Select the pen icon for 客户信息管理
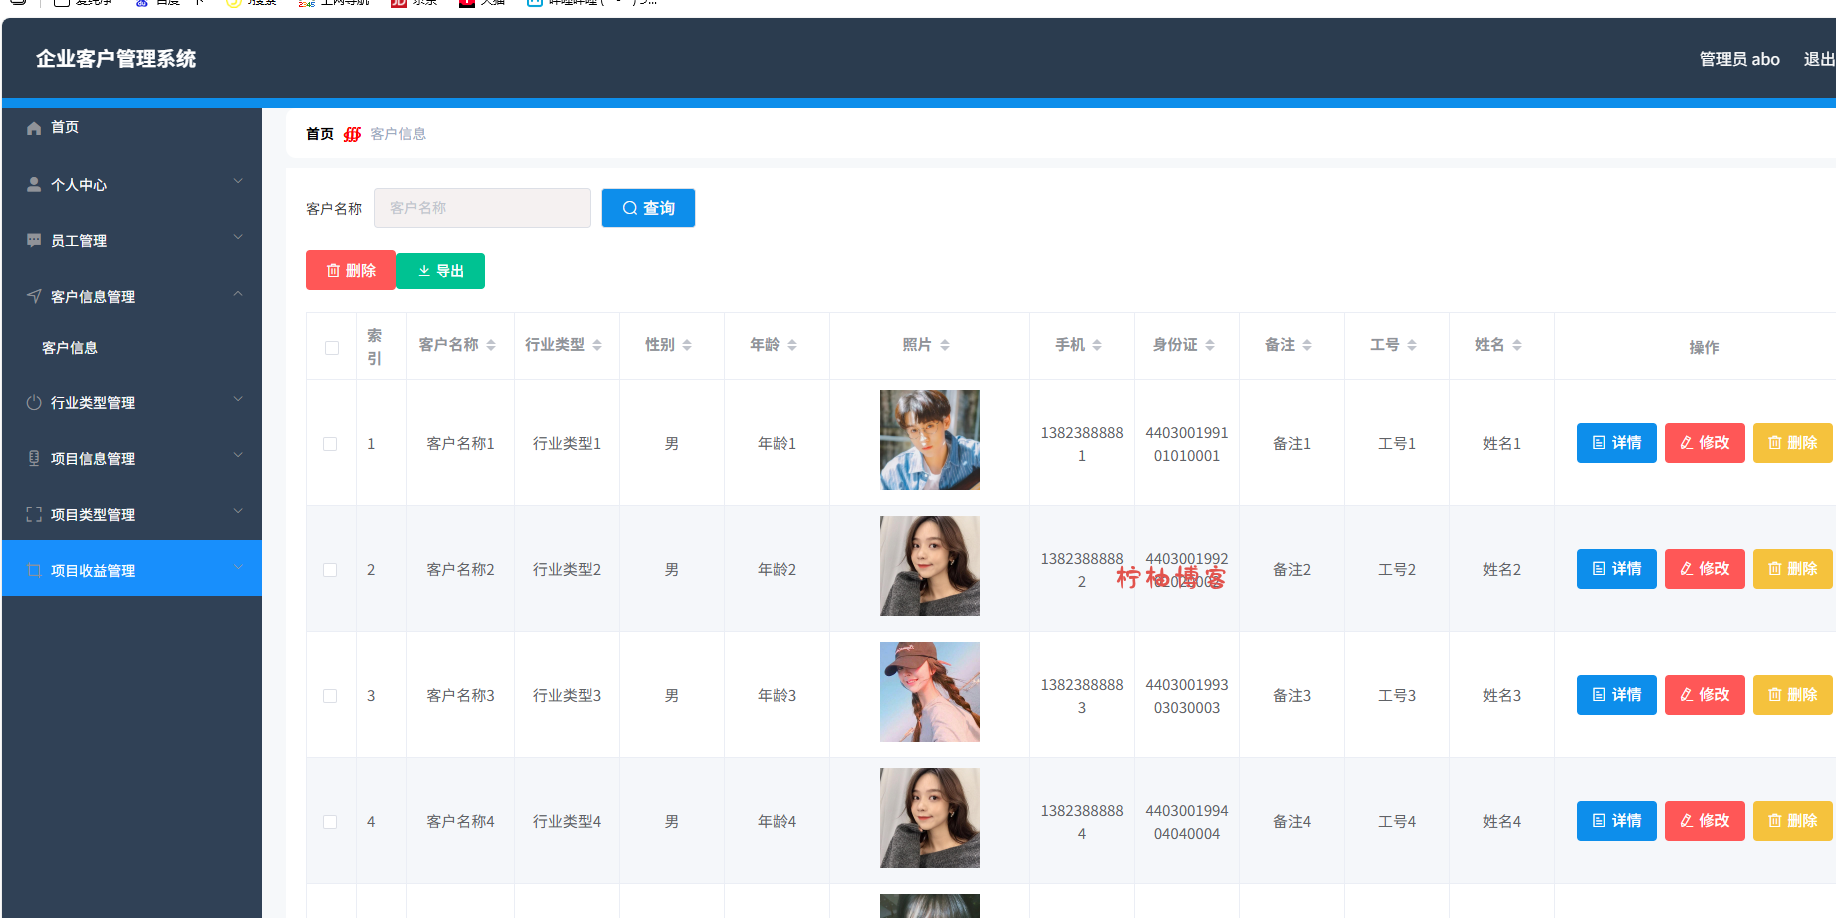1836x918 pixels. point(34,296)
